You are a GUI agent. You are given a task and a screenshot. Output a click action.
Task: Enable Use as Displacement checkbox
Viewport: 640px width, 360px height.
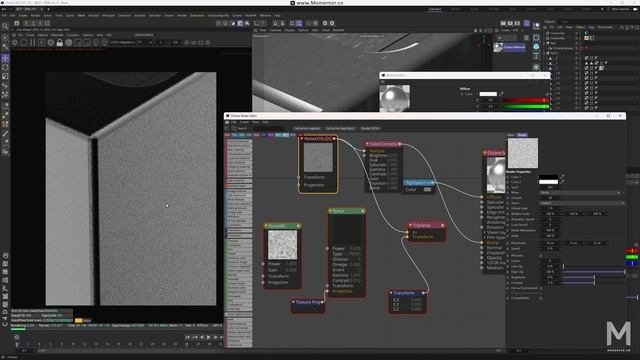(541, 288)
